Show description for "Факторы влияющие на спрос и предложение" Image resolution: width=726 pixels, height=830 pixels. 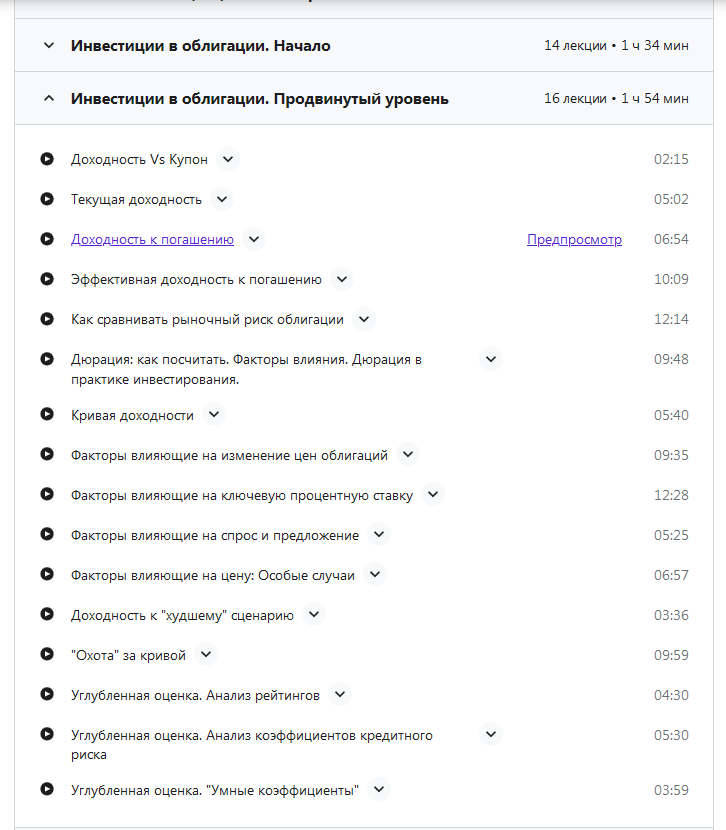[x=378, y=535]
